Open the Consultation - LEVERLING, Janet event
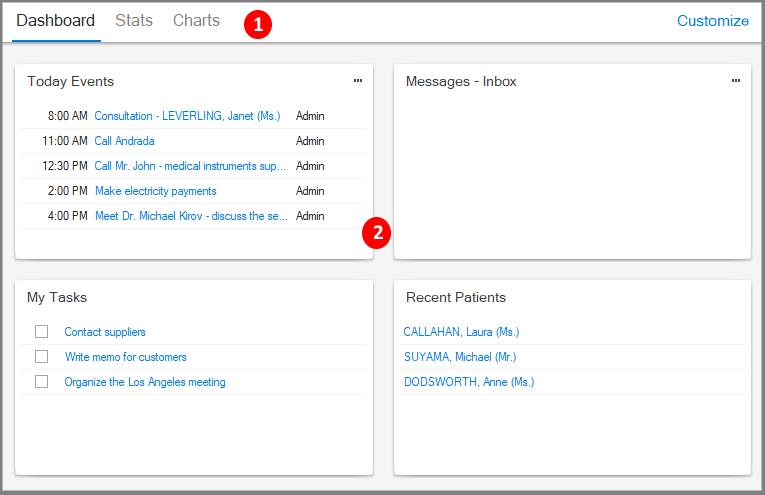The width and height of the screenshot is (765, 495). [x=188, y=116]
